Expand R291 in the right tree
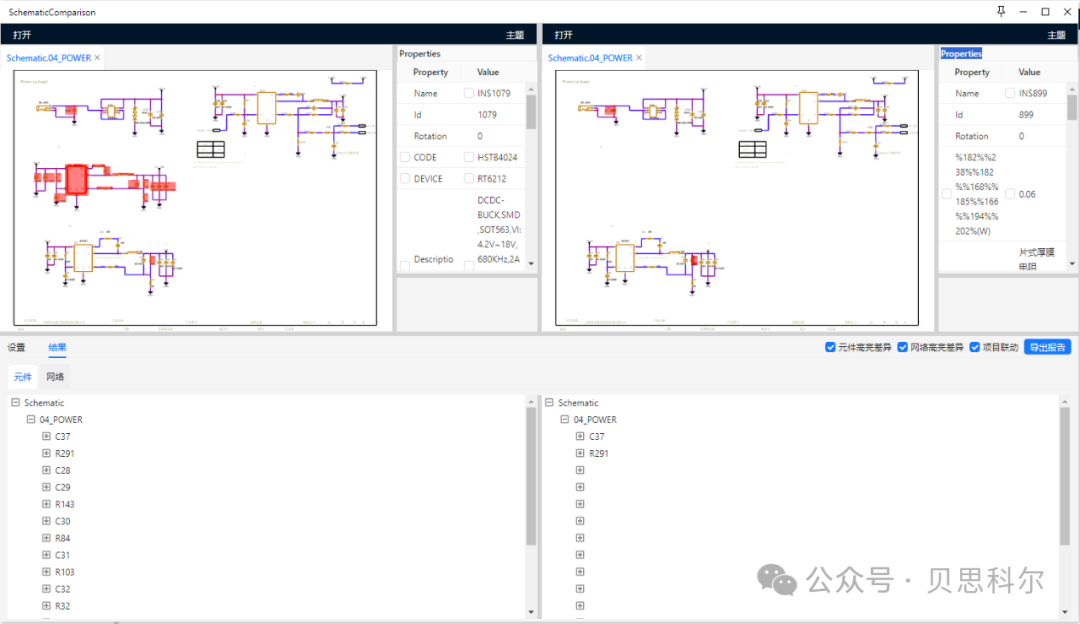1080x624 pixels. tap(580, 453)
